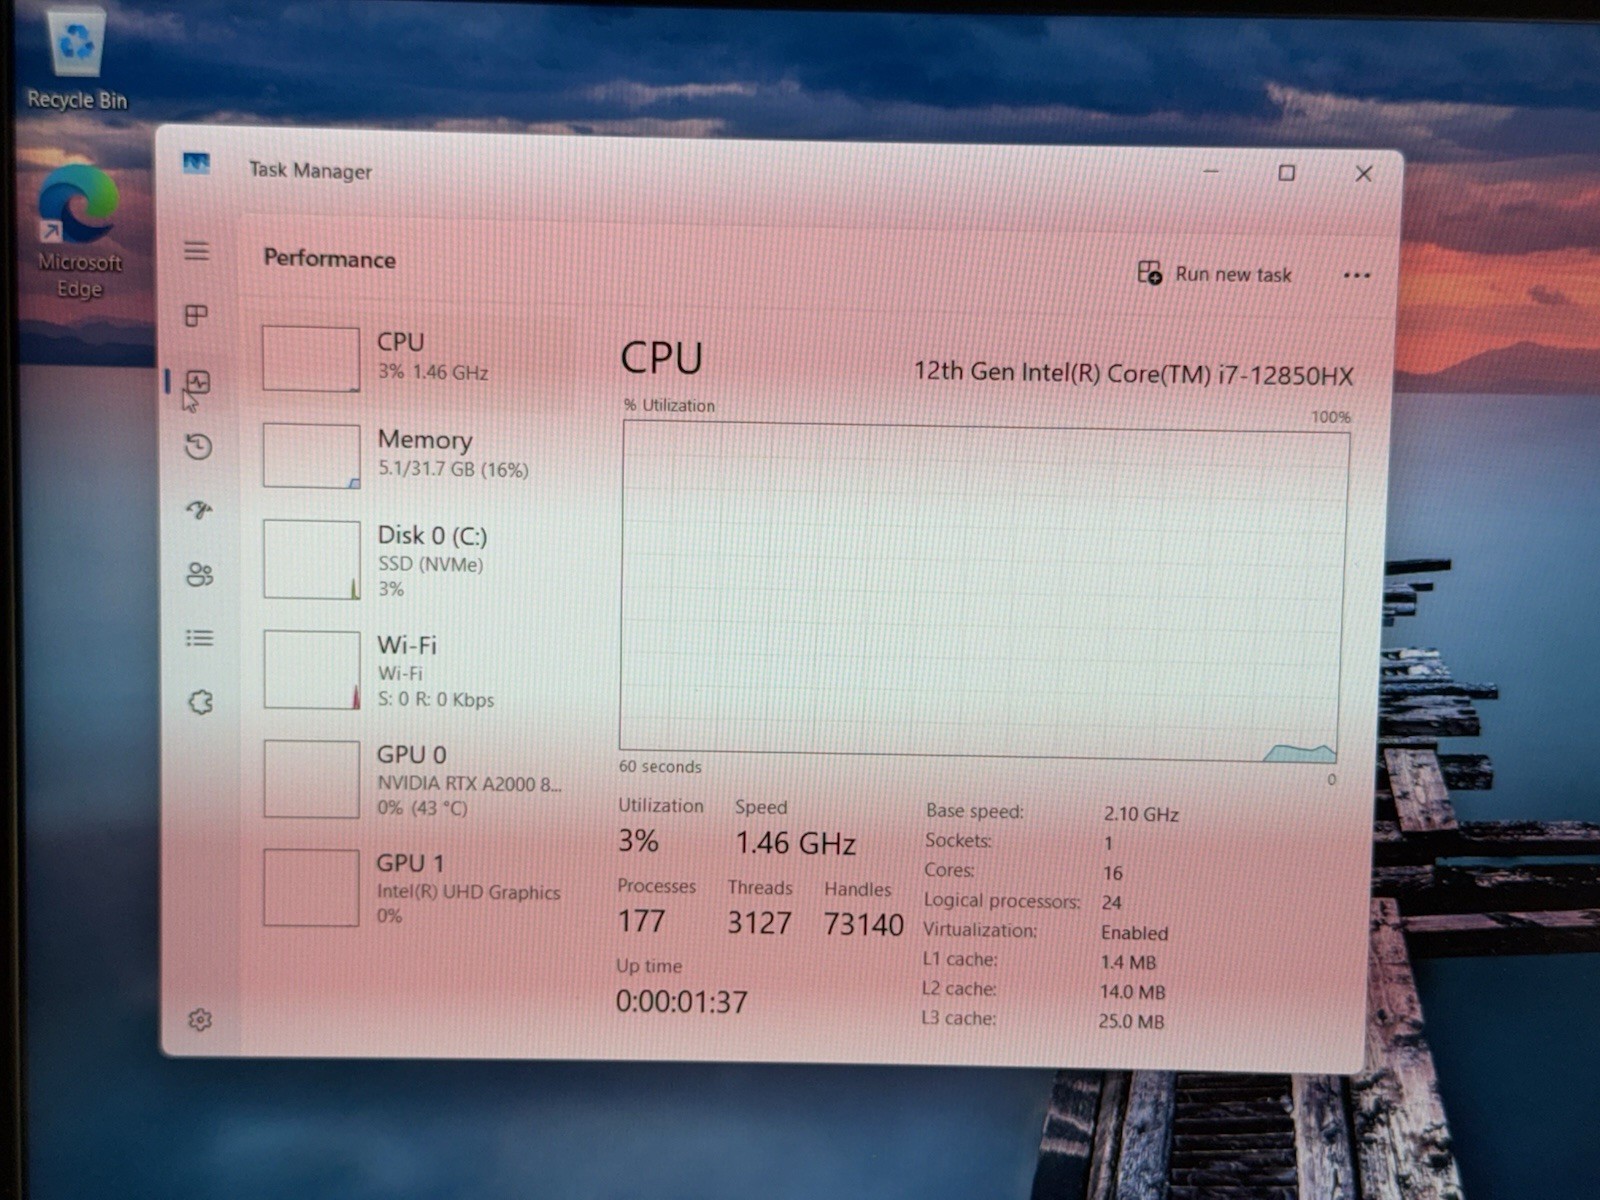The height and width of the screenshot is (1200, 1600).
Task: Click the base speed 2.10 GHz value
Action: coord(1141,814)
